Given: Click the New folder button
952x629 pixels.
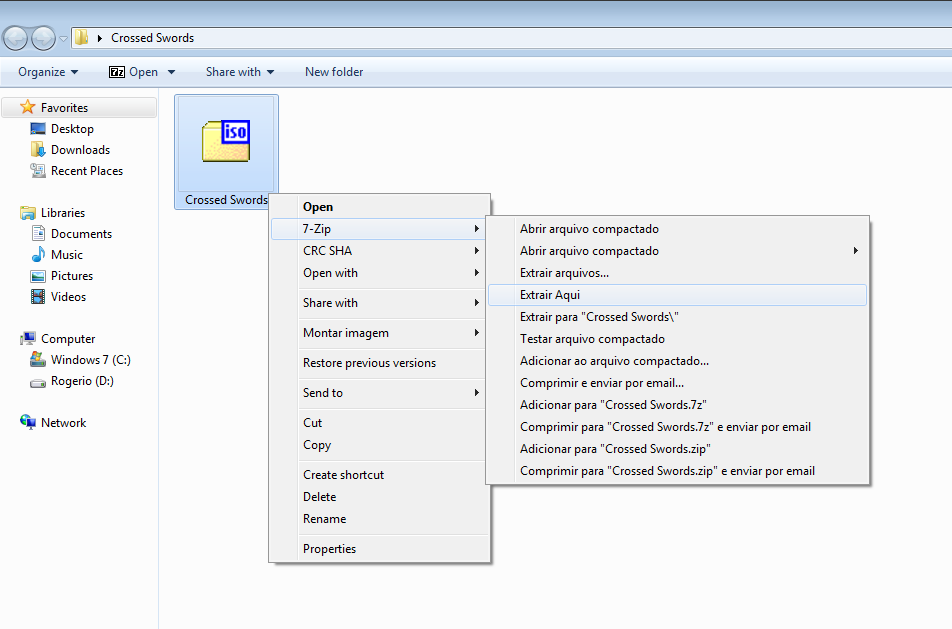Looking at the screenshot, I should 334,72.
